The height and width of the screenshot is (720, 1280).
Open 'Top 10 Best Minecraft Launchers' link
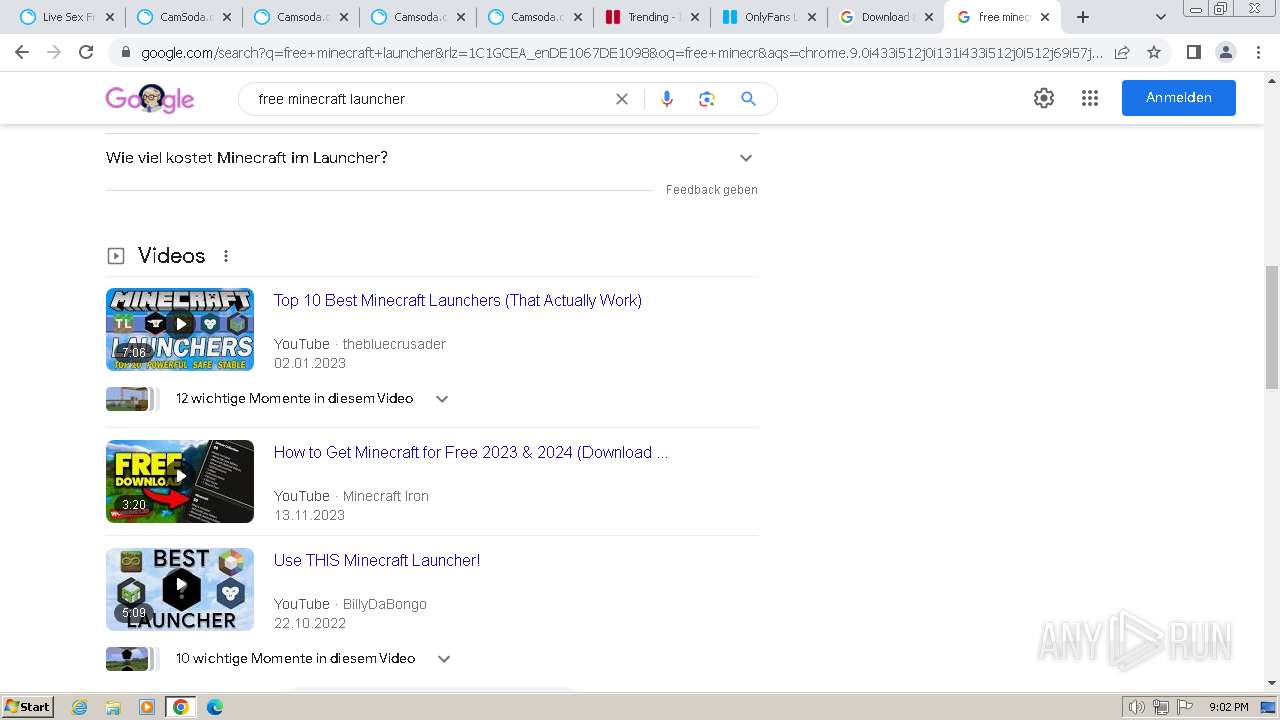(x=458, y=301)
